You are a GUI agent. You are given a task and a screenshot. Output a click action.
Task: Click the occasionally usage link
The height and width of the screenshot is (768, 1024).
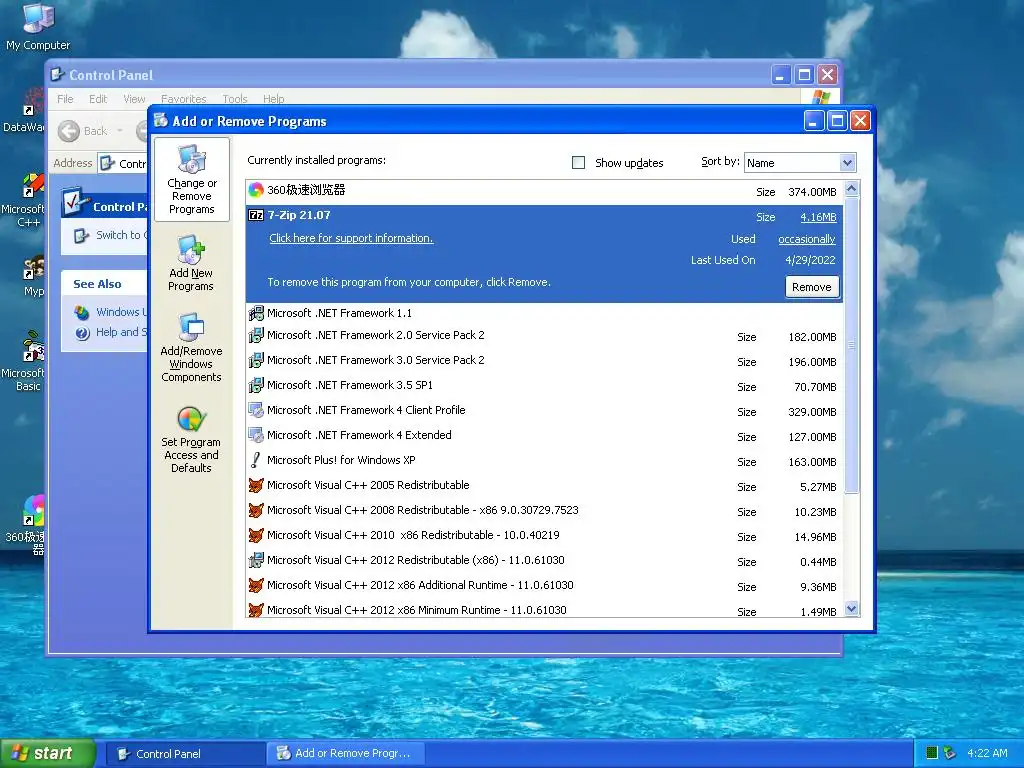(807, 240)
